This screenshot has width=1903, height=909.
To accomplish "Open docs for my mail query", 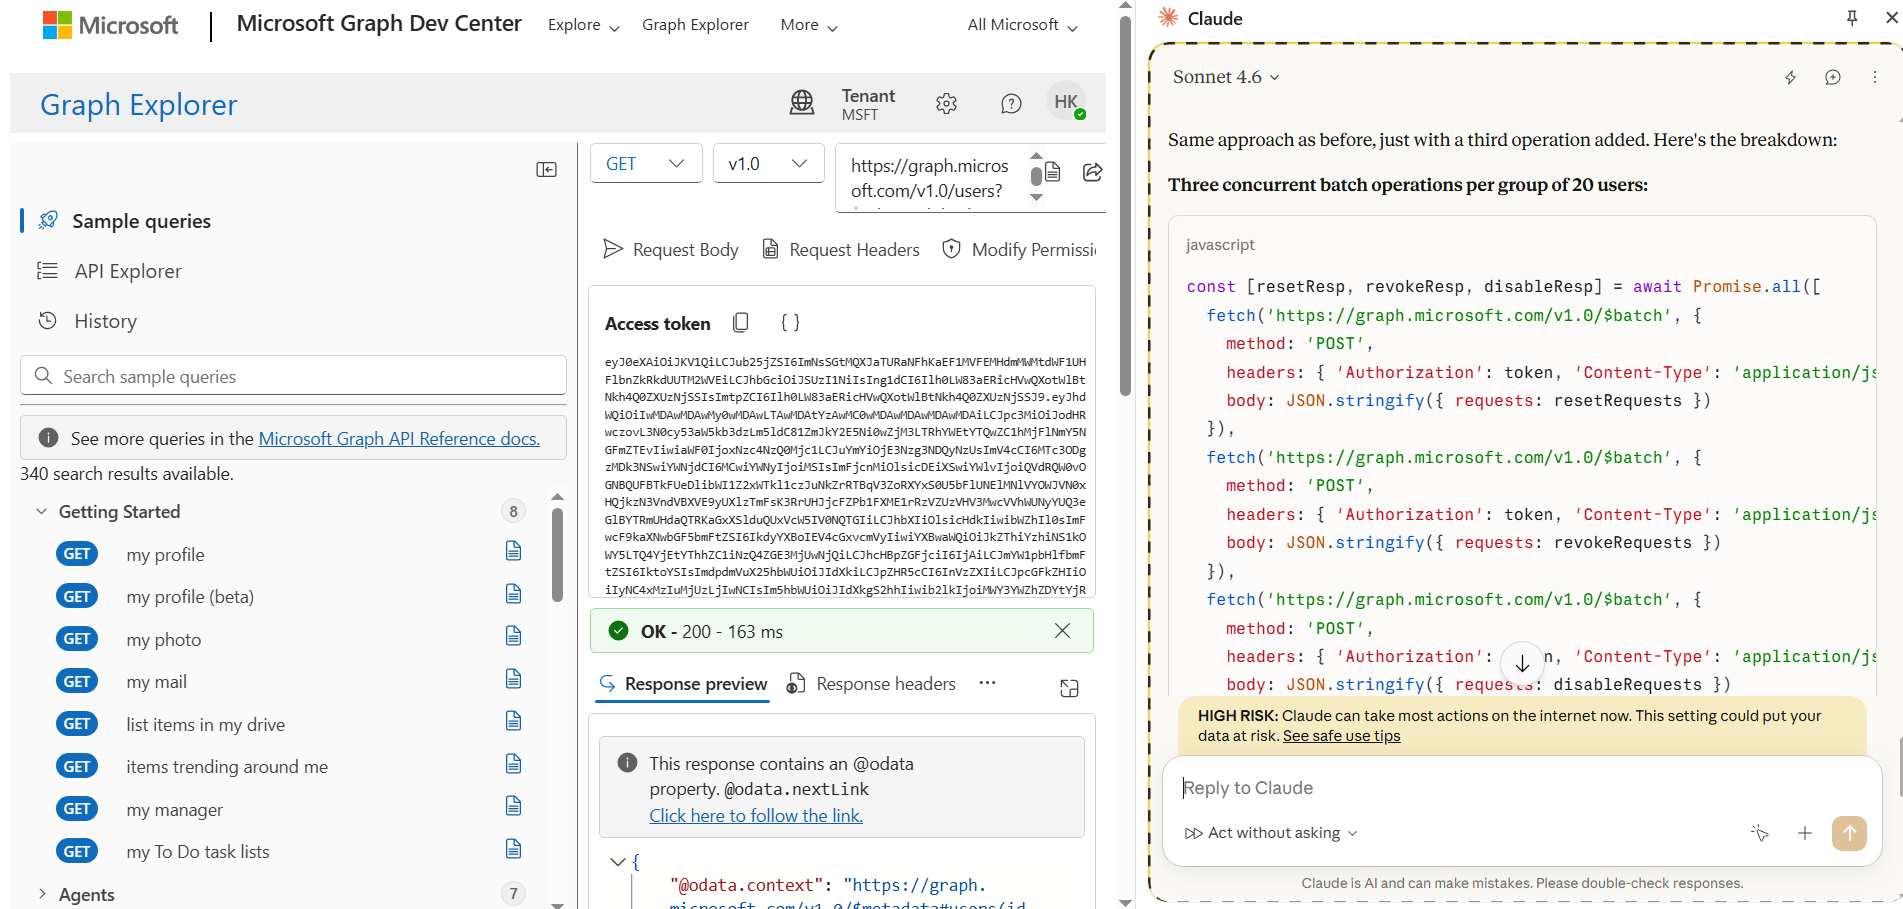I will [513, 679].
